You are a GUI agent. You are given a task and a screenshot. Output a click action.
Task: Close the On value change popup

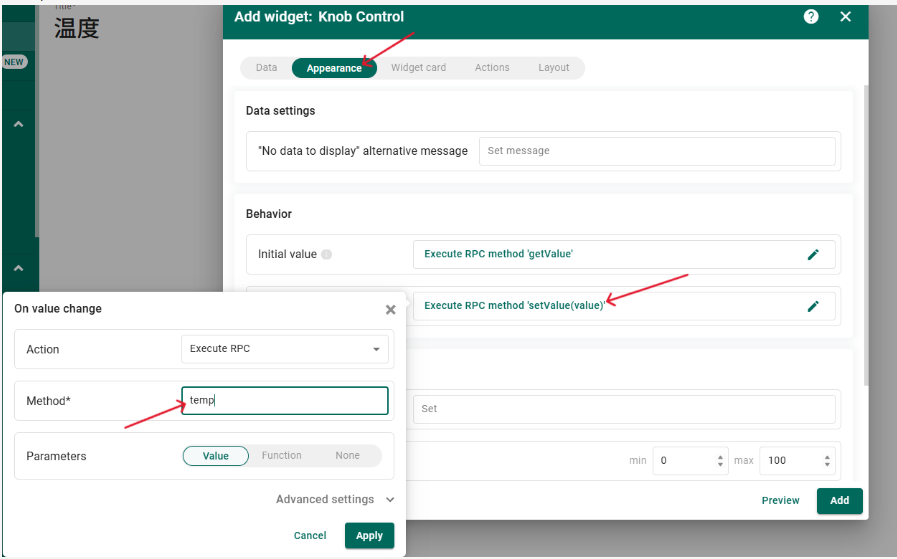(390, 310)
